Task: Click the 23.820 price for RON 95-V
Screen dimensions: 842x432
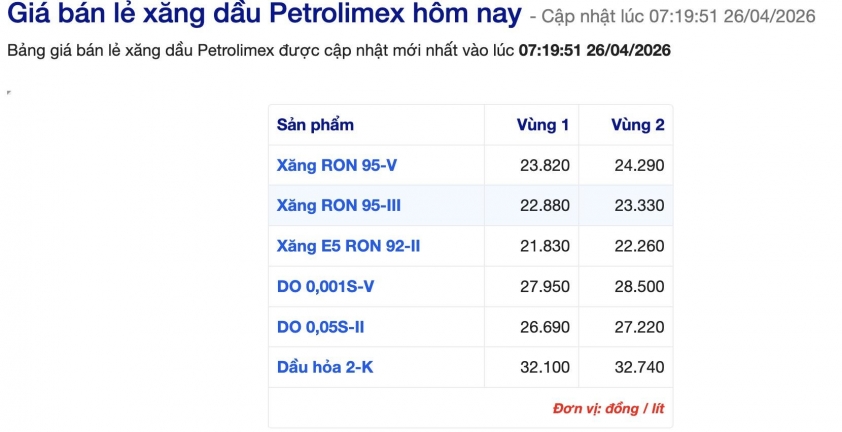Action: point(545,165)
